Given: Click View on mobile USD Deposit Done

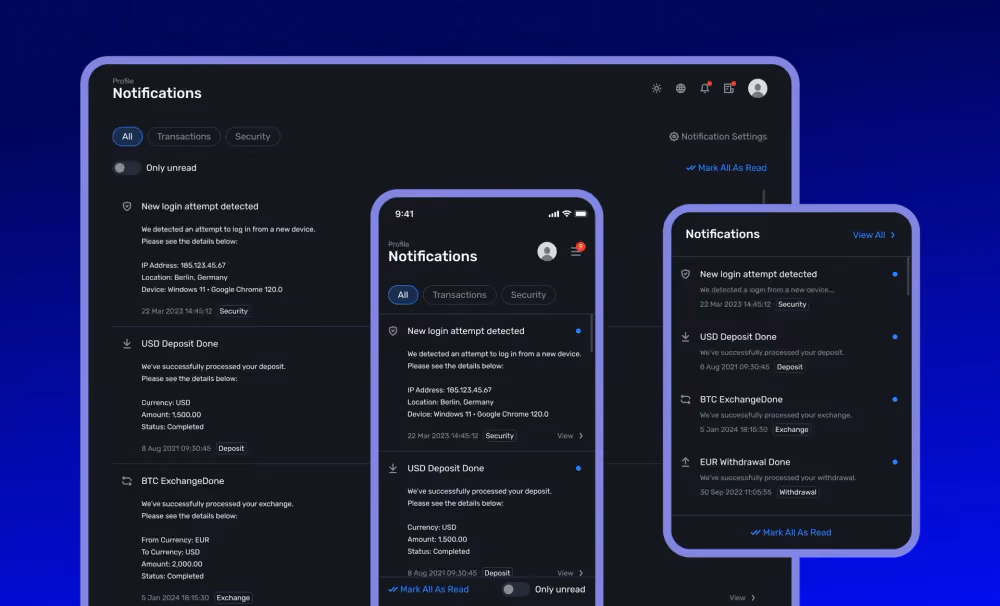Looking at the screenshot, I should click(570, 573).
